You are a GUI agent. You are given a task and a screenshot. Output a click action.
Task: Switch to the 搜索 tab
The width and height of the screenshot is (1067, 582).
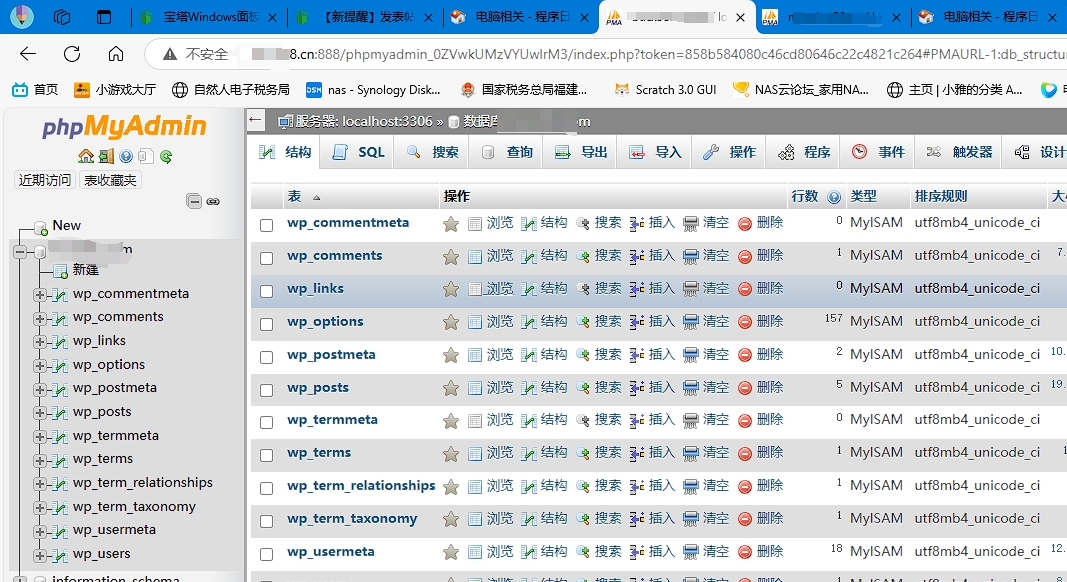tap(433, 152)
